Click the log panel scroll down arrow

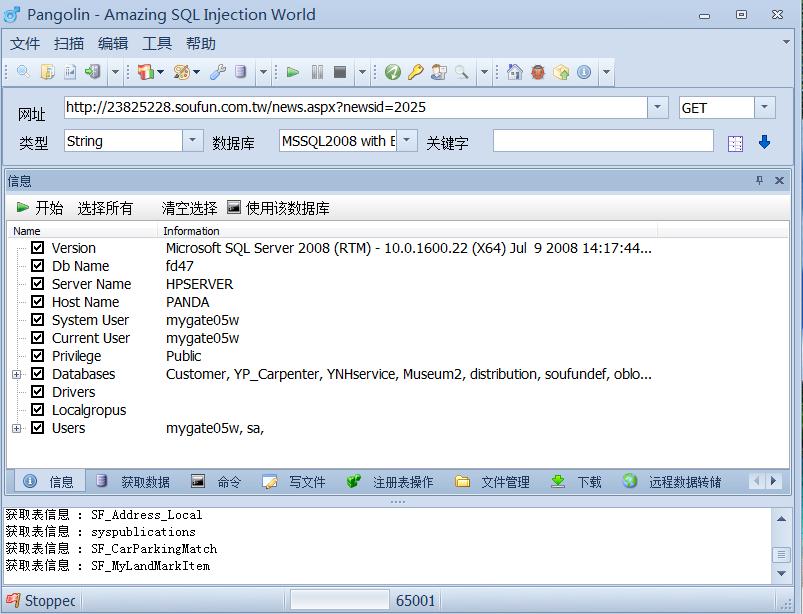[x=781, y=573]
